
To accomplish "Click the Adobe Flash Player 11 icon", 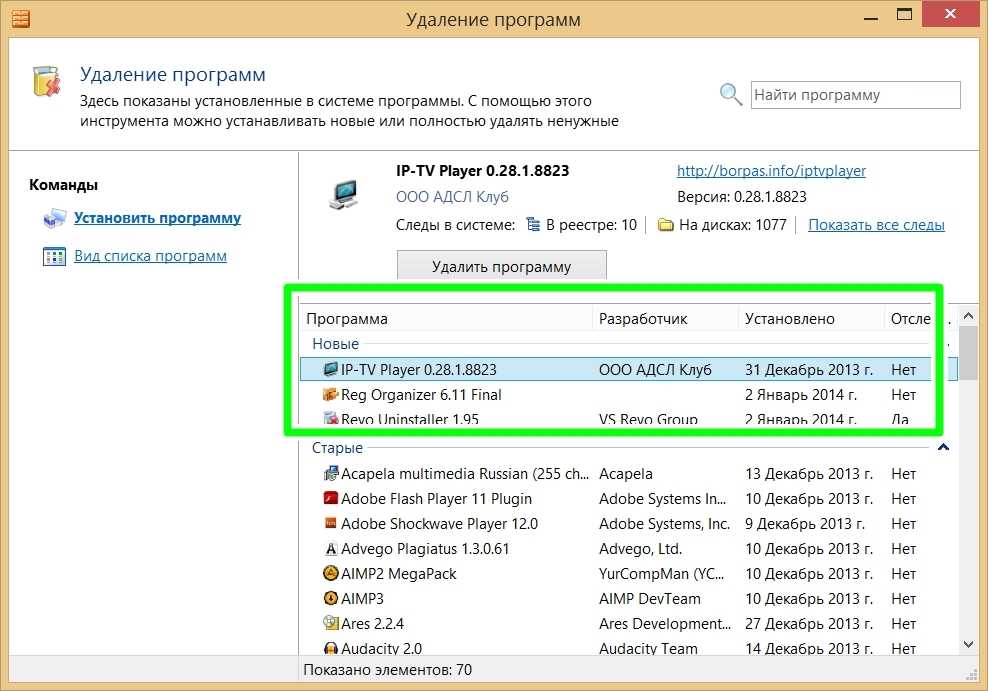I will 331,499.
